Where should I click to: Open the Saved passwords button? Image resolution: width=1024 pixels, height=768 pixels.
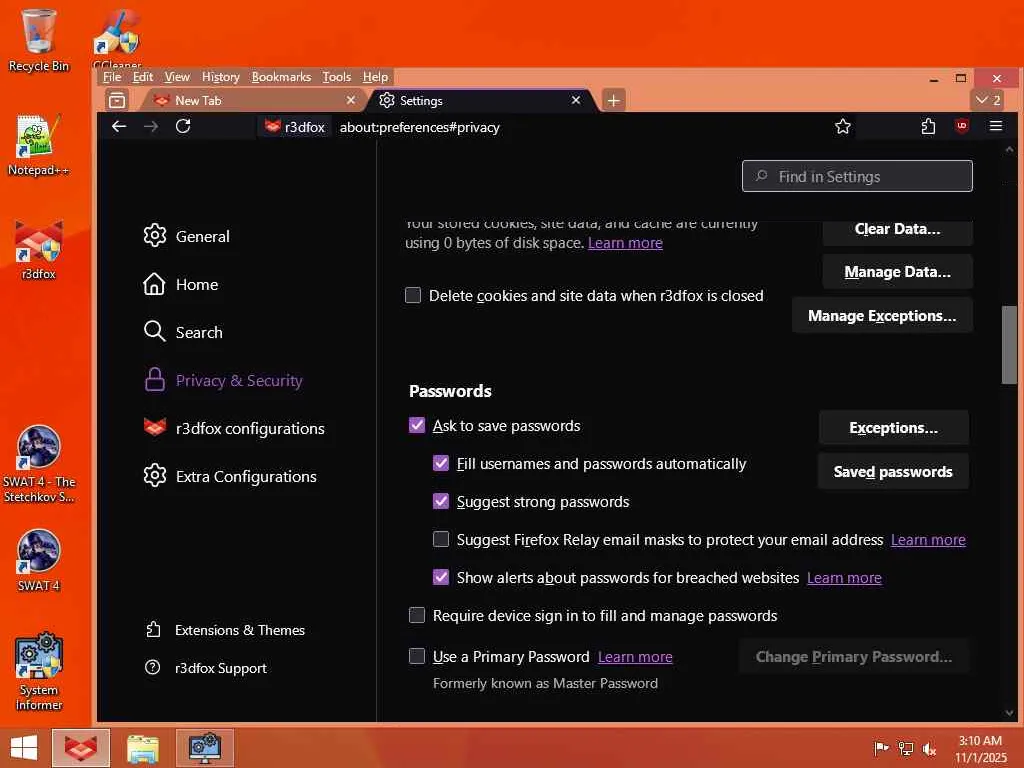tap(893, 472)
